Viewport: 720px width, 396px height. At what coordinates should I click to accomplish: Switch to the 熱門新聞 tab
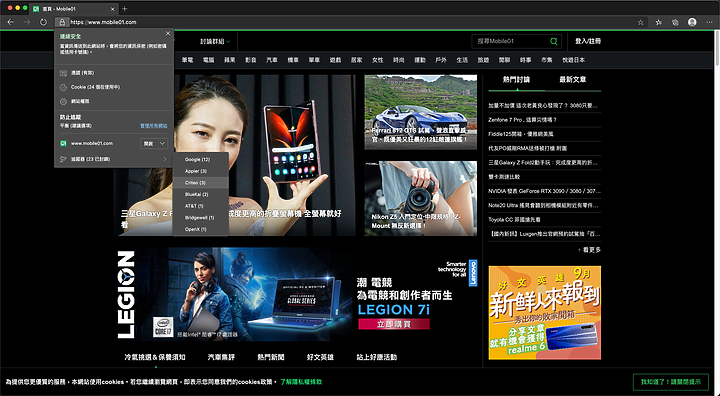click(x=270, y=357)
